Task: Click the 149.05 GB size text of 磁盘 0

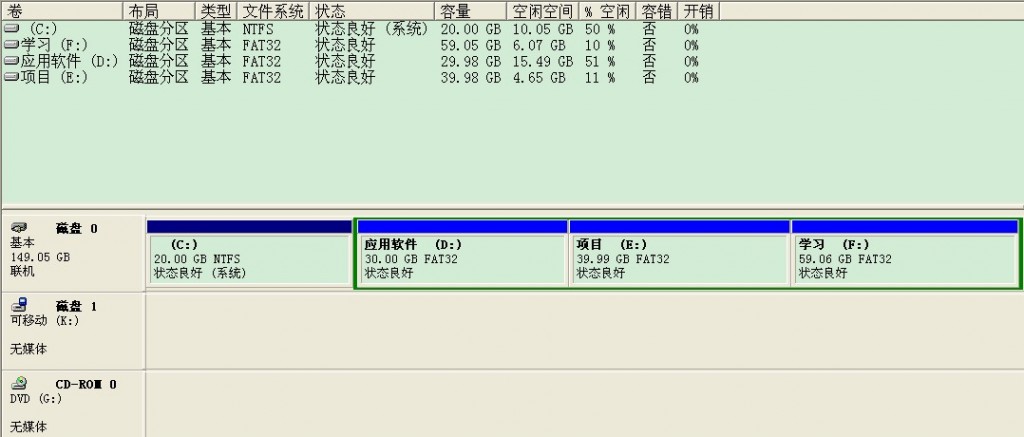Action: [40, 257]
